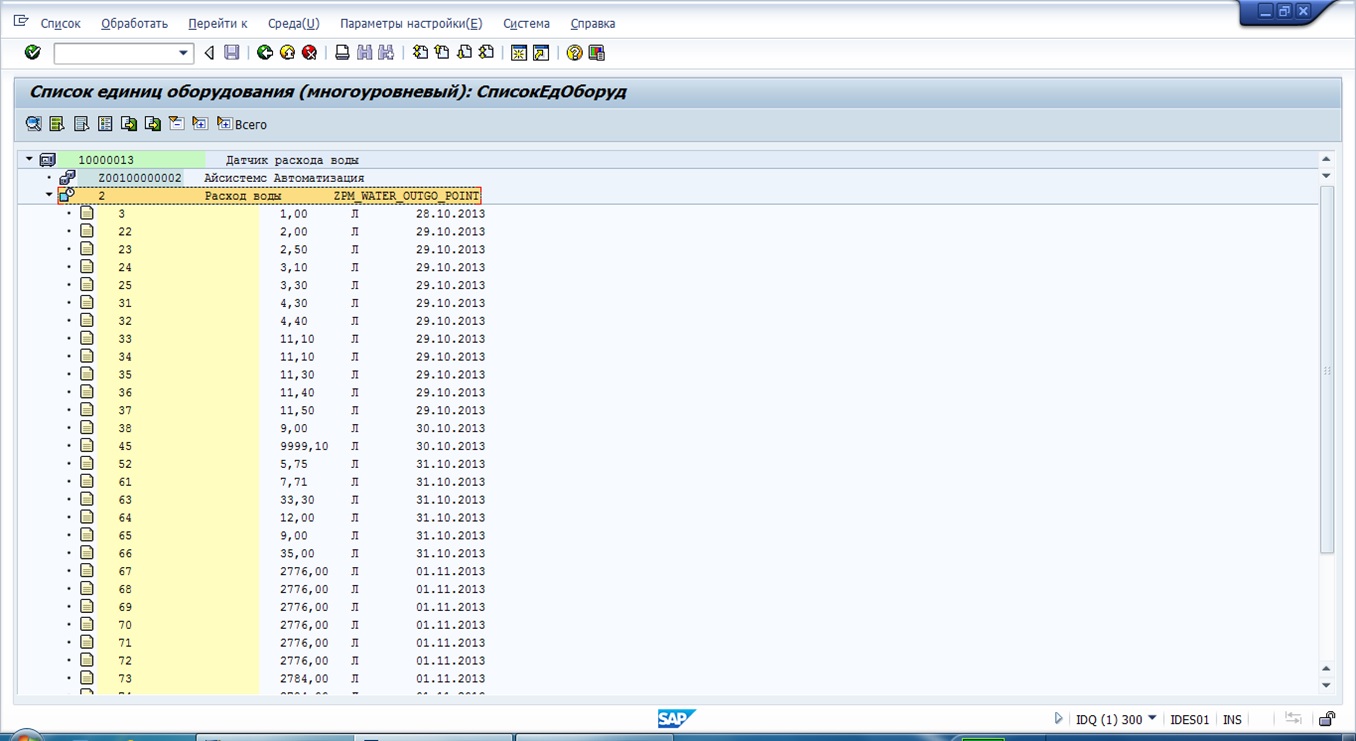The width and height of the screenshot is (1356, 741).
Task: Click the lock icon in status bar
Action: (1327, 719)
